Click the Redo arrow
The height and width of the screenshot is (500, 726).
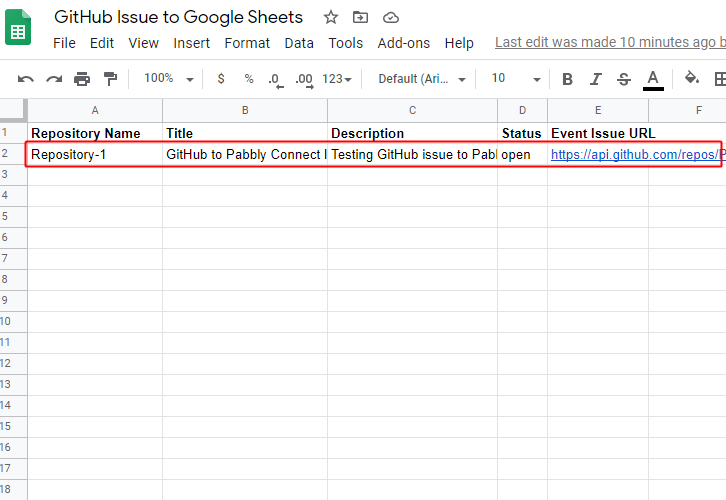coord(54,79)
